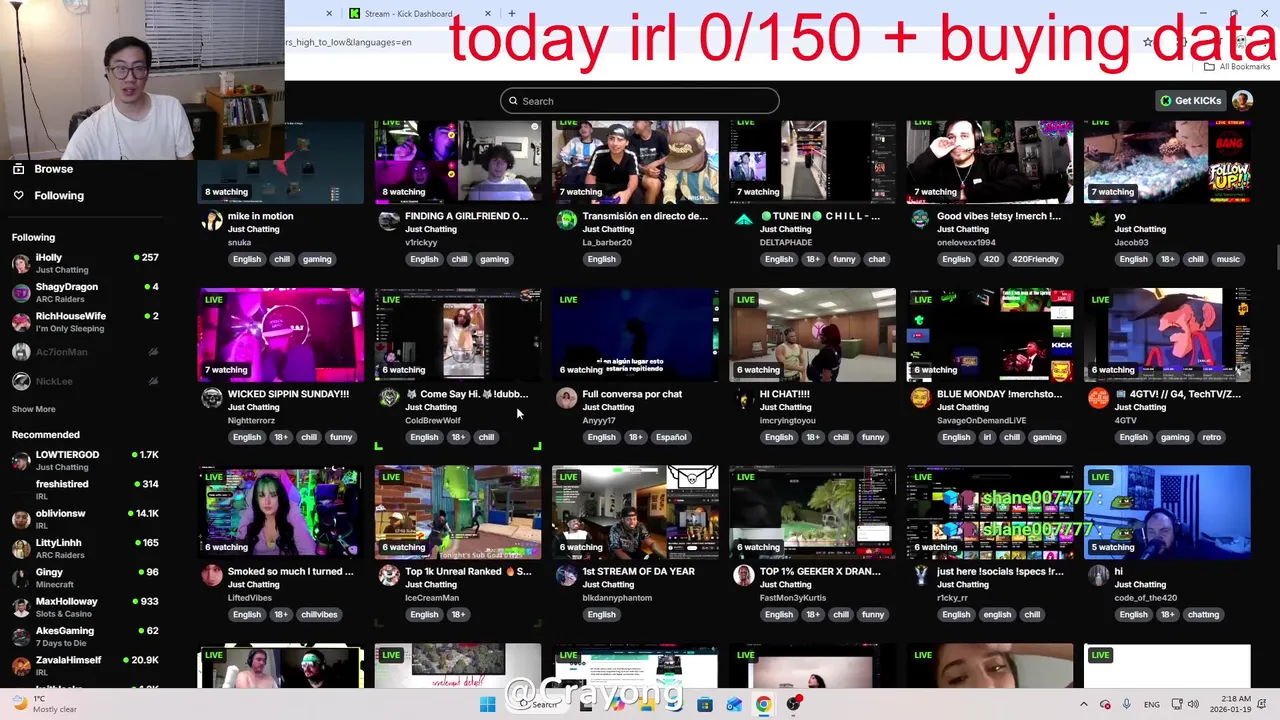Click the microphone icon in system tray
The width and height of the screenshot is (1280, 720).
[x=1126, y=704]
